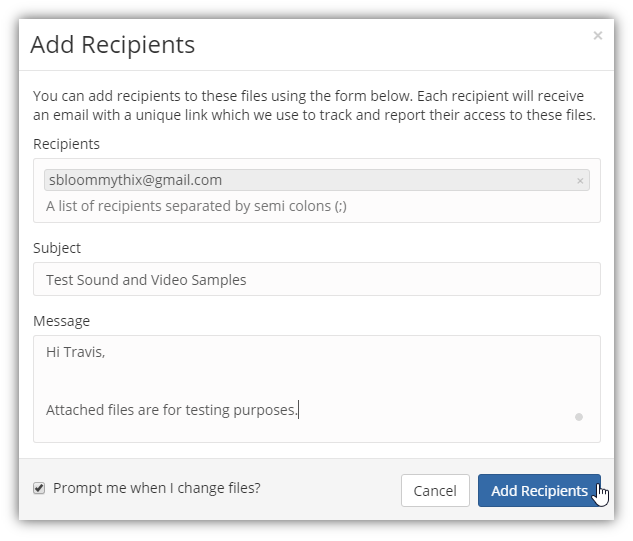Click the 'Add Recipients' dialog title
This screenshot has height=541, width=633.
(113, 44)
